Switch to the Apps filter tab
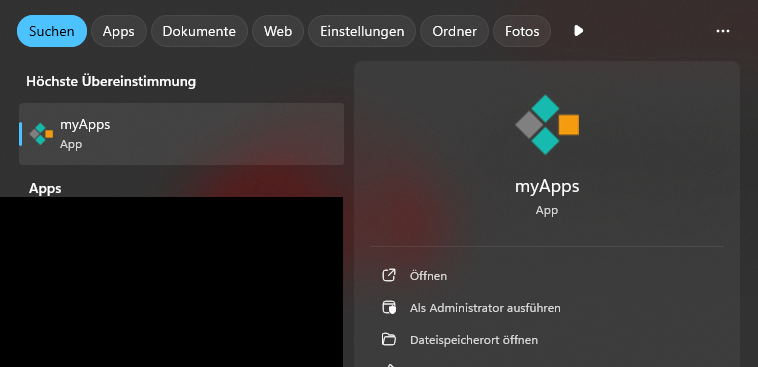This screenshot has height=367, width=758. [118, 31]
